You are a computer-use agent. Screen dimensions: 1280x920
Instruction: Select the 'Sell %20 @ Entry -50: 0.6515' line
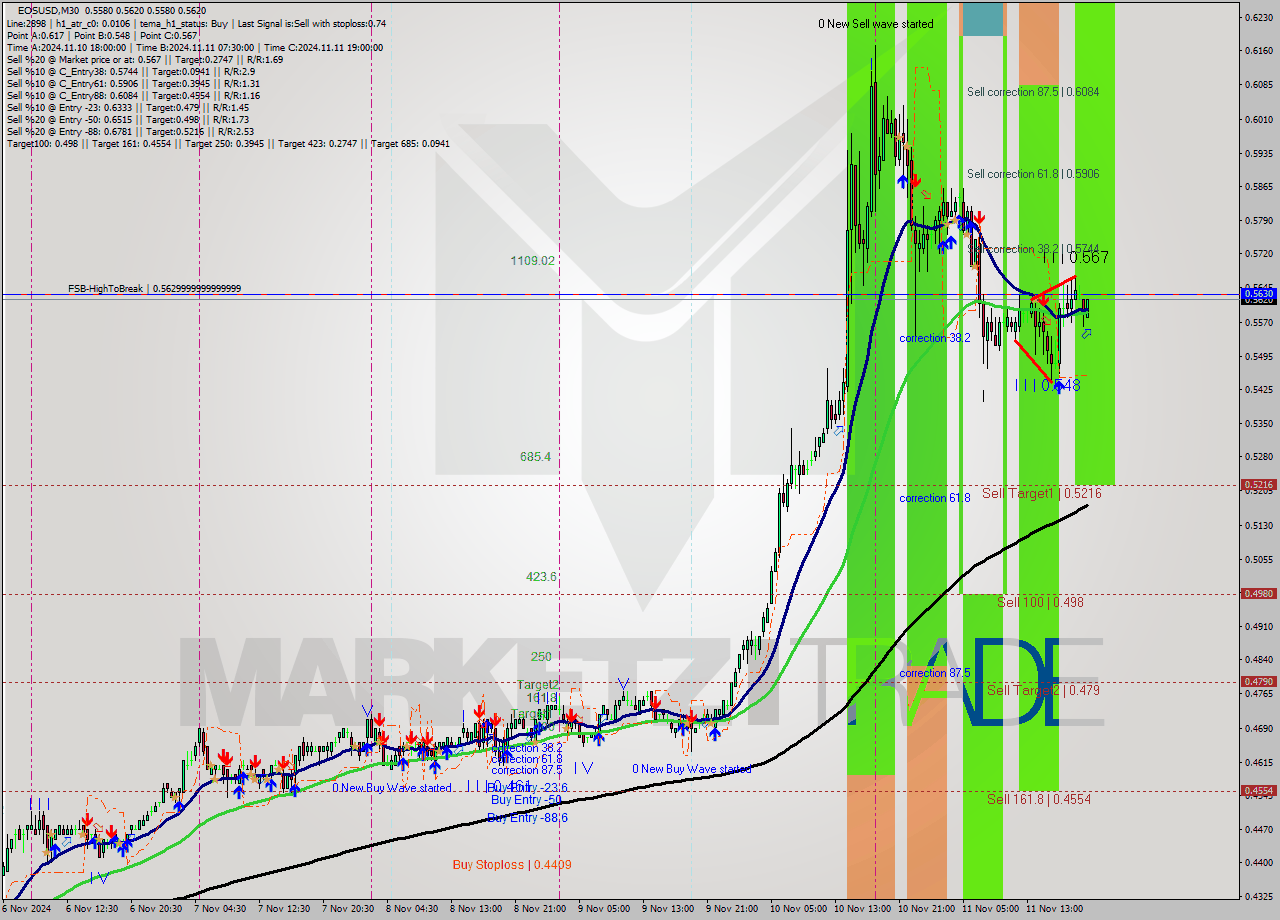pyautogui.click(x=128, y=119)
